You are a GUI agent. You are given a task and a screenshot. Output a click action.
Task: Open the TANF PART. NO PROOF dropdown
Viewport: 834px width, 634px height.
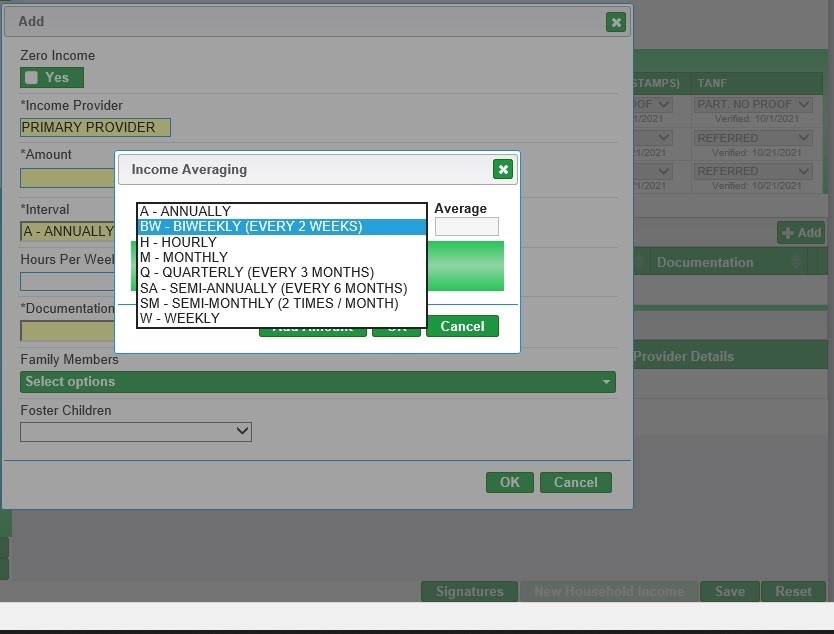[753, 104]
